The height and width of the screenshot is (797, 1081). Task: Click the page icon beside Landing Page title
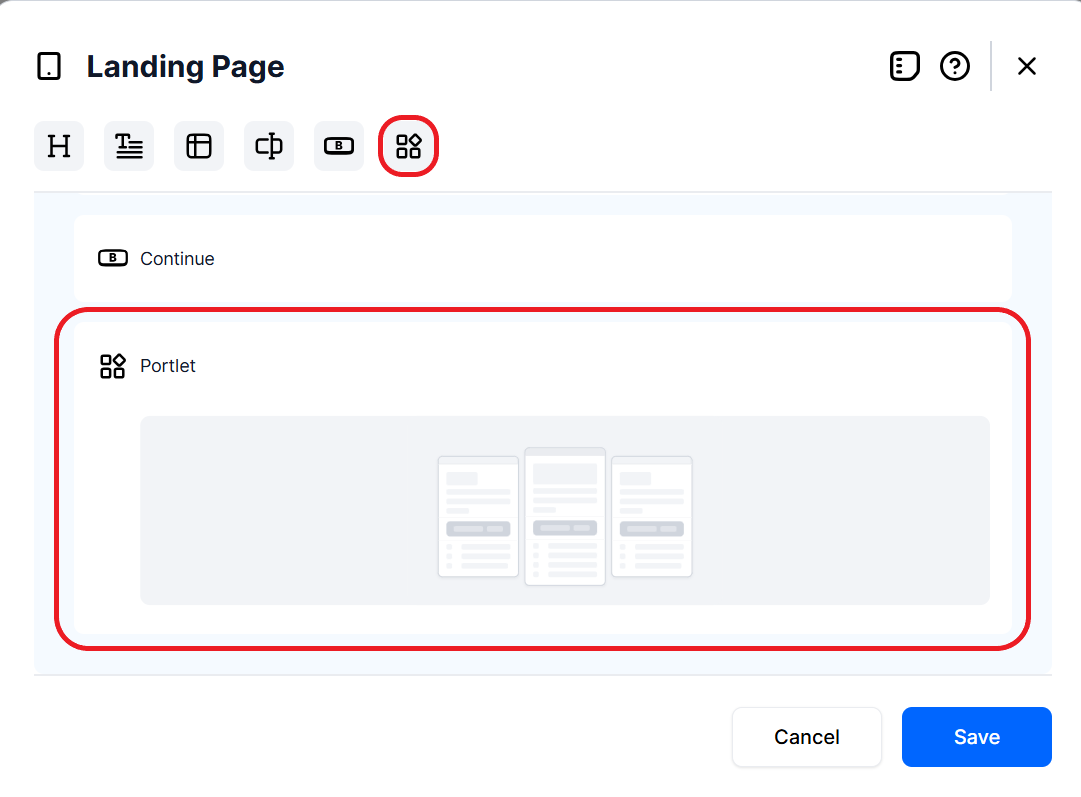click(x=48, y=67)
